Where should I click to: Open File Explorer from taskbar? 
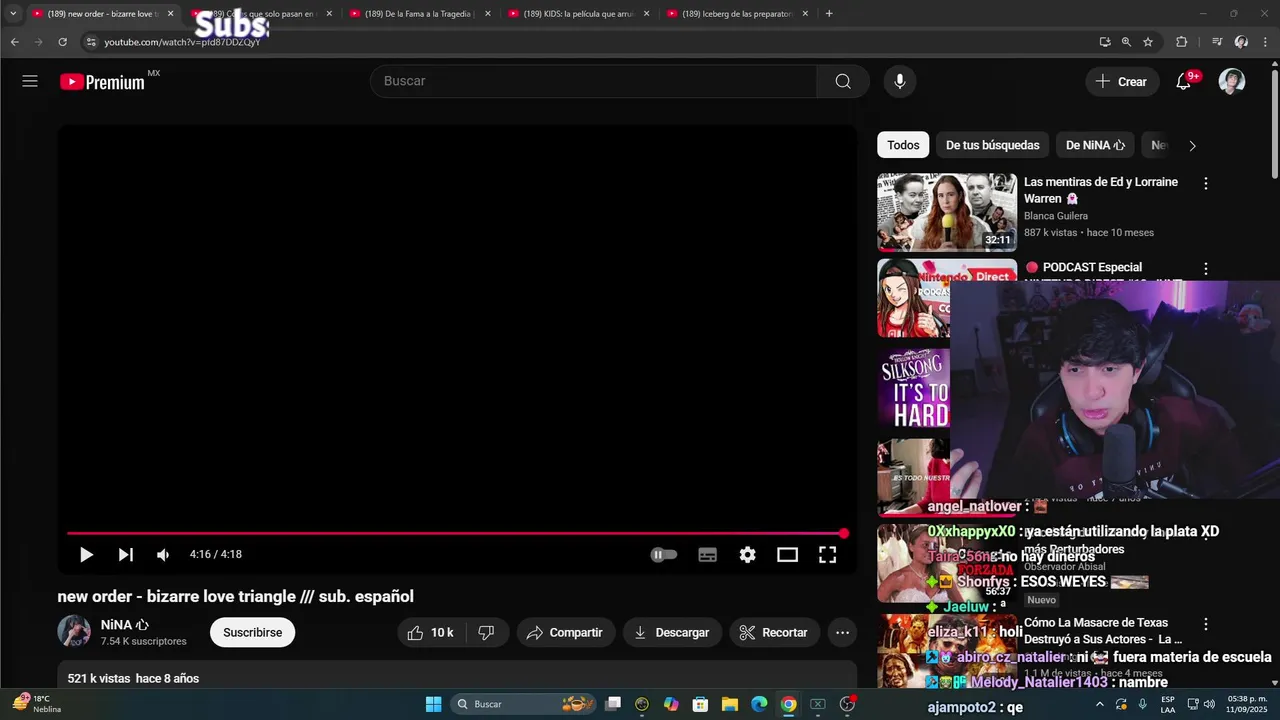coord(730,704)
